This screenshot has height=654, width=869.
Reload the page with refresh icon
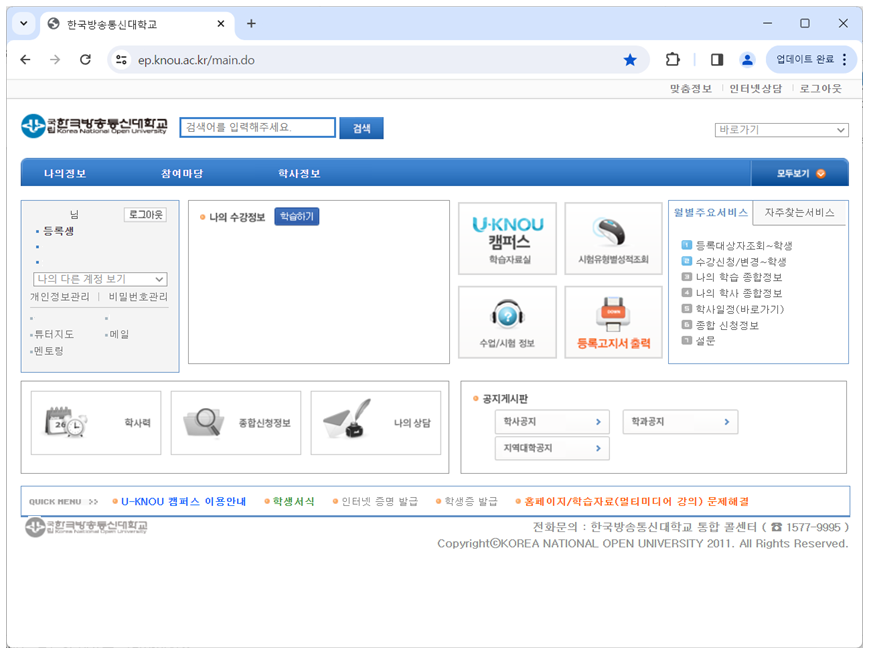point(85,59)
